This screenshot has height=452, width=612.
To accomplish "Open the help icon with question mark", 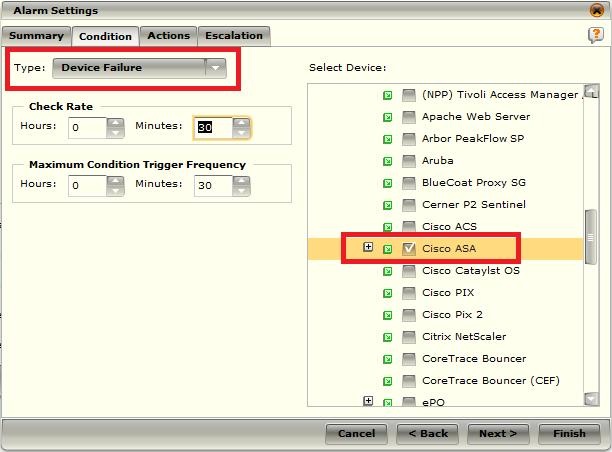I will click(596, 35).
